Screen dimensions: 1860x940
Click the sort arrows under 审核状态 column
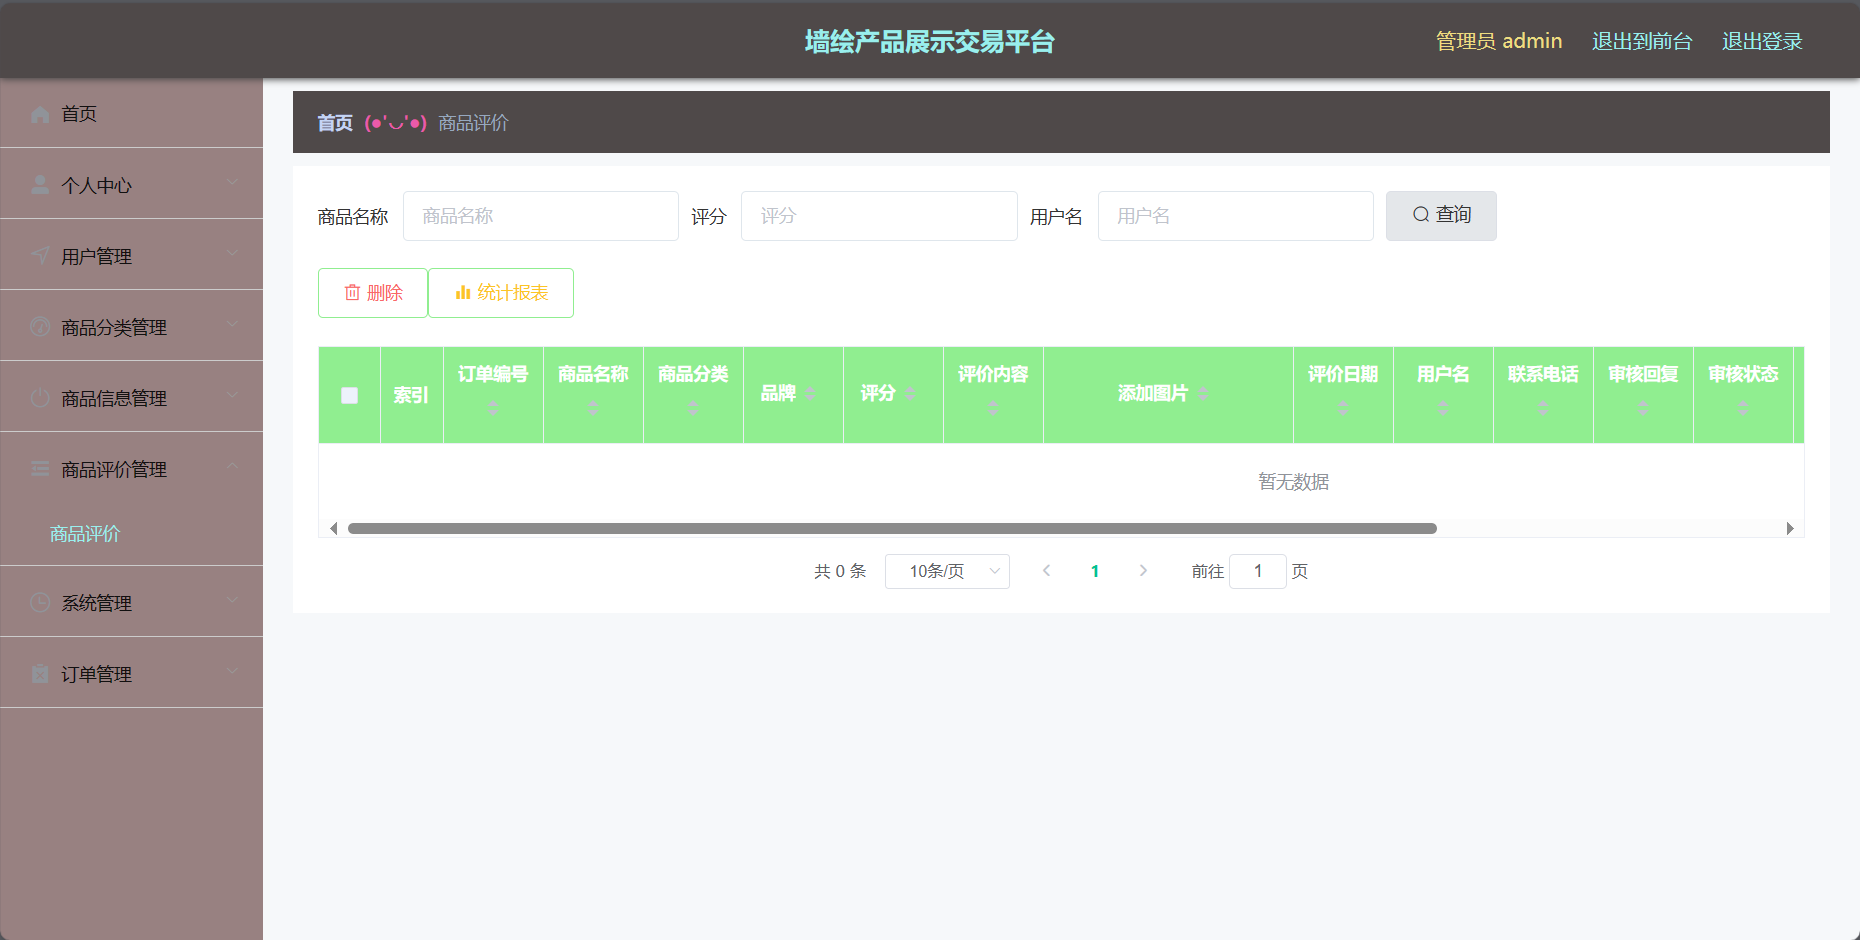click(1743, 408)
